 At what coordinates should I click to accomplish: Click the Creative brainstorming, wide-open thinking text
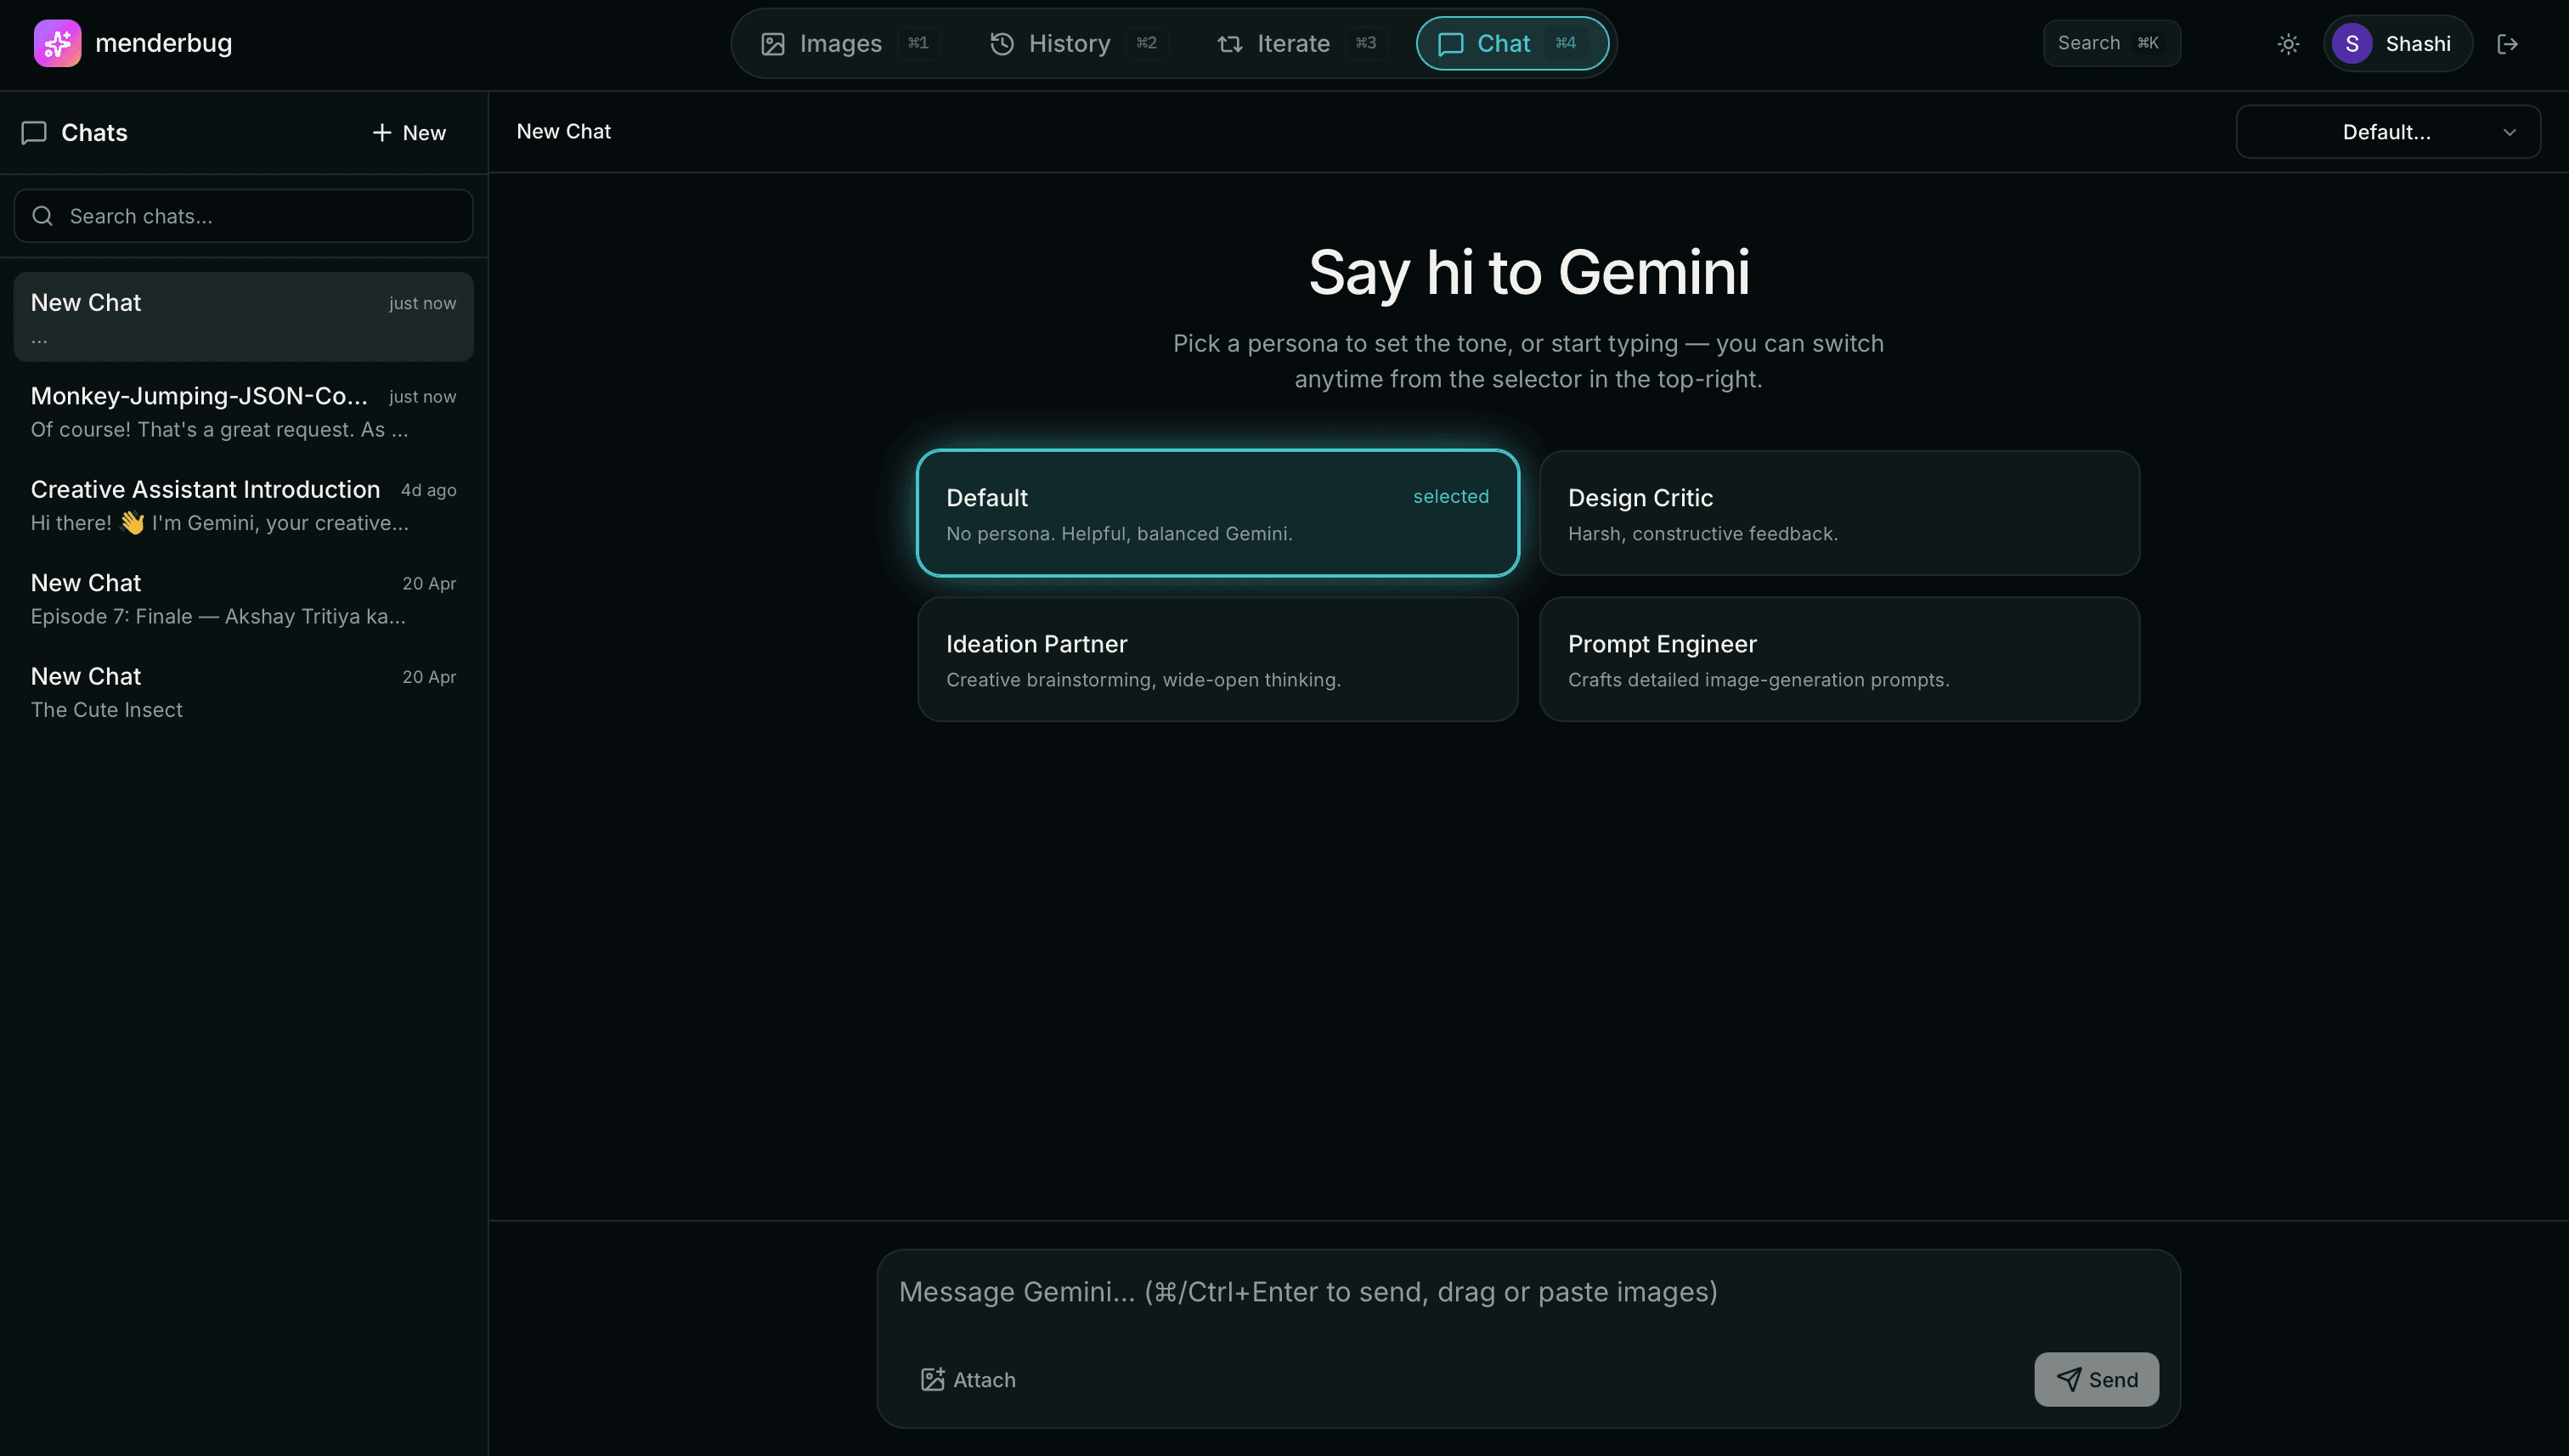(1143, 680)
